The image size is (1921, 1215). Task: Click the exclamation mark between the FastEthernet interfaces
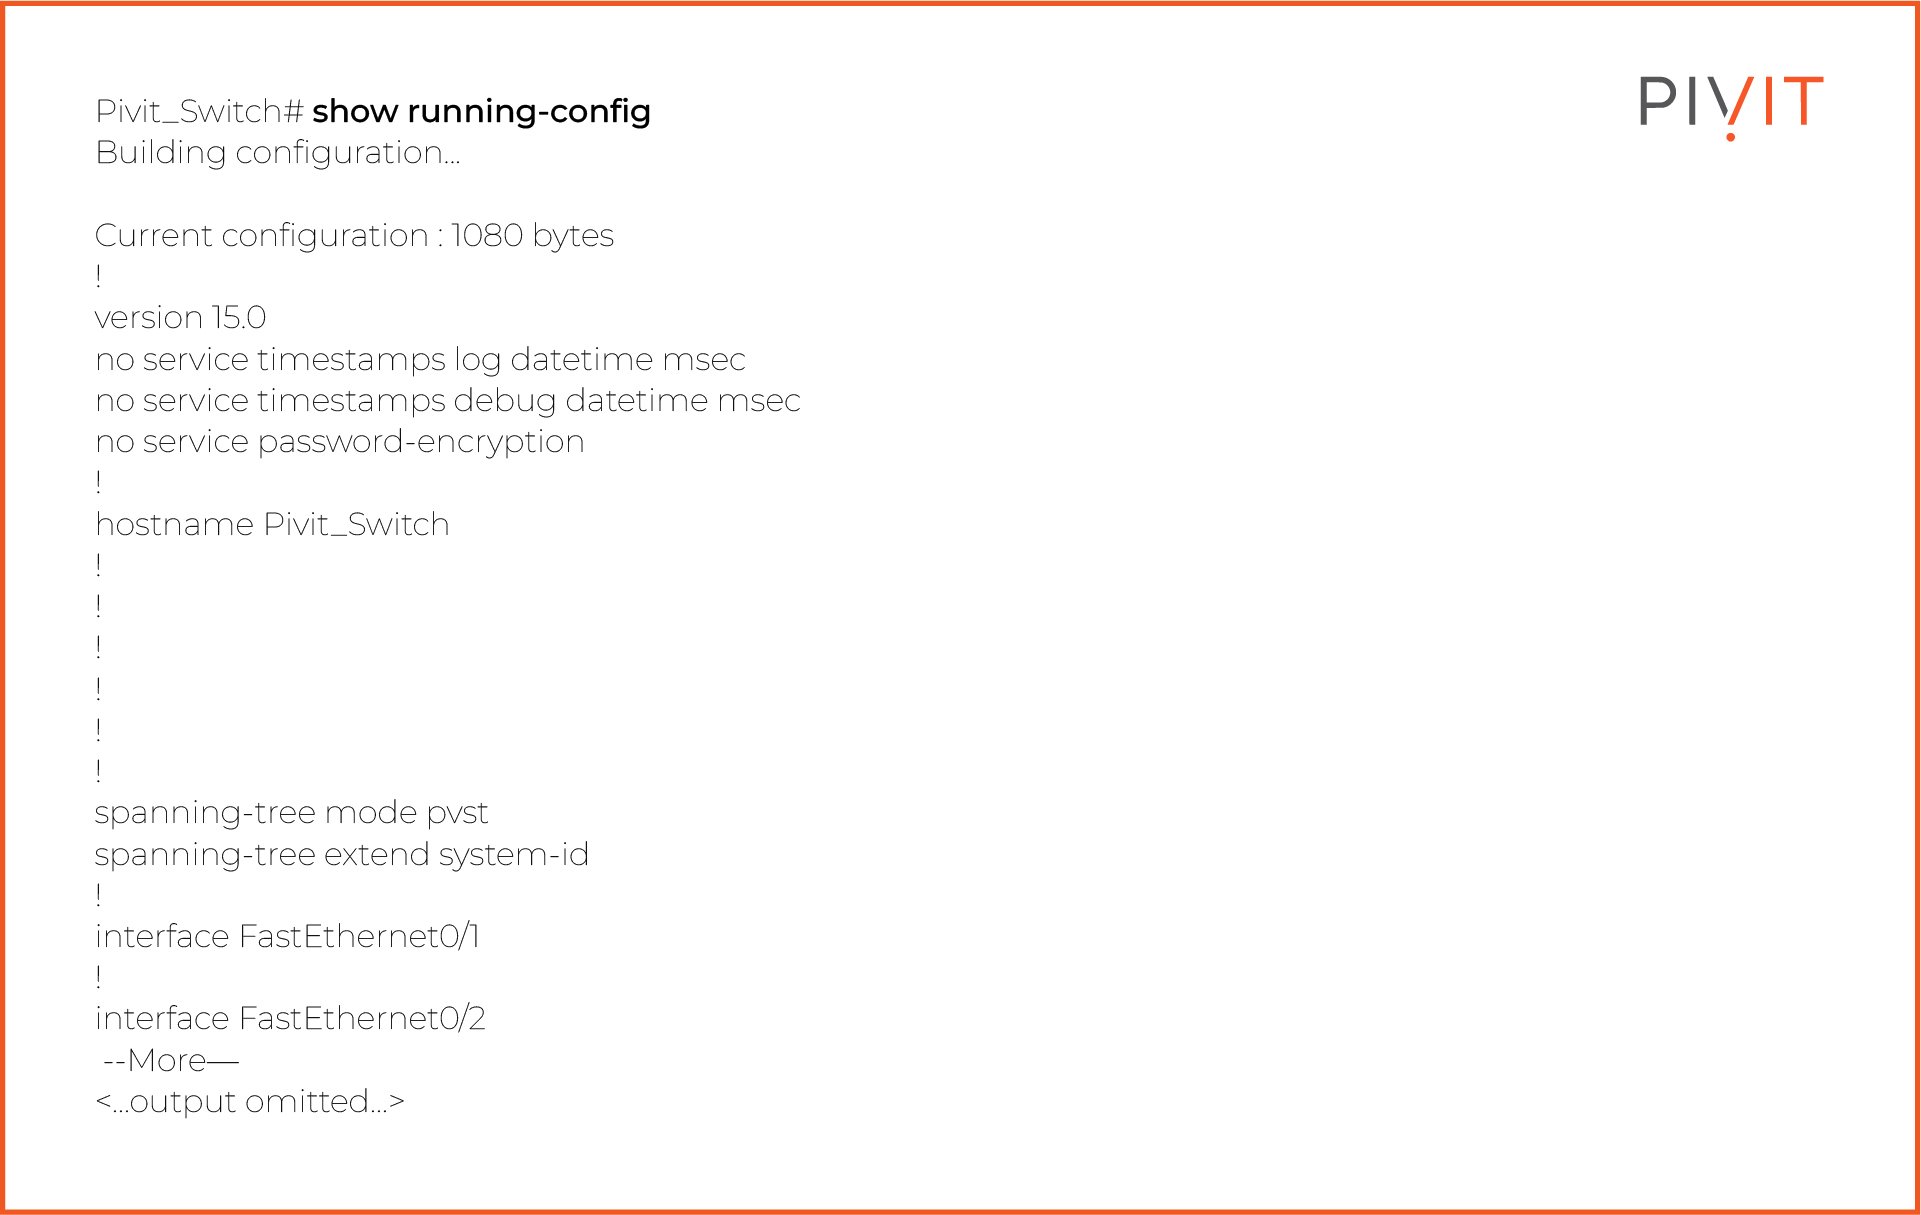98,978
